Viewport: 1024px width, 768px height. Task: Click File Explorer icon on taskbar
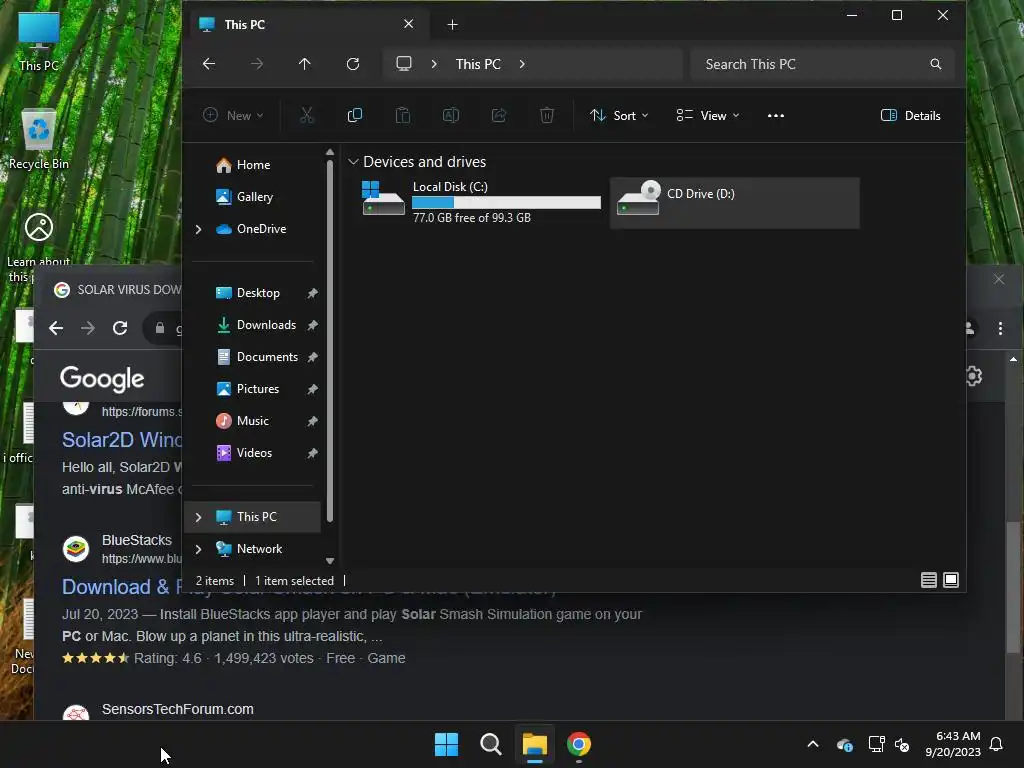(534, 744)
